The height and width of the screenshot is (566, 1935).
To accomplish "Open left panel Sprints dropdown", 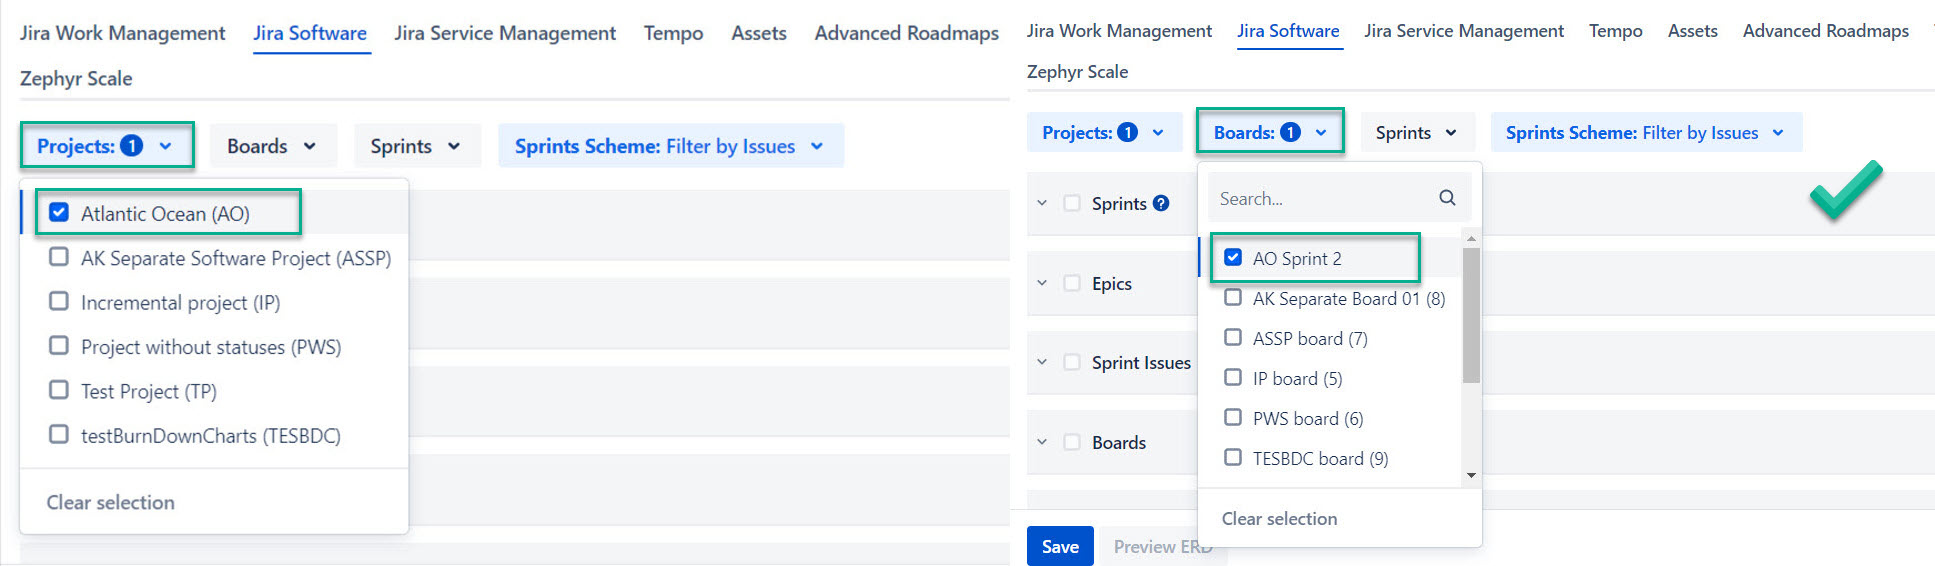I will click(417, 146).
